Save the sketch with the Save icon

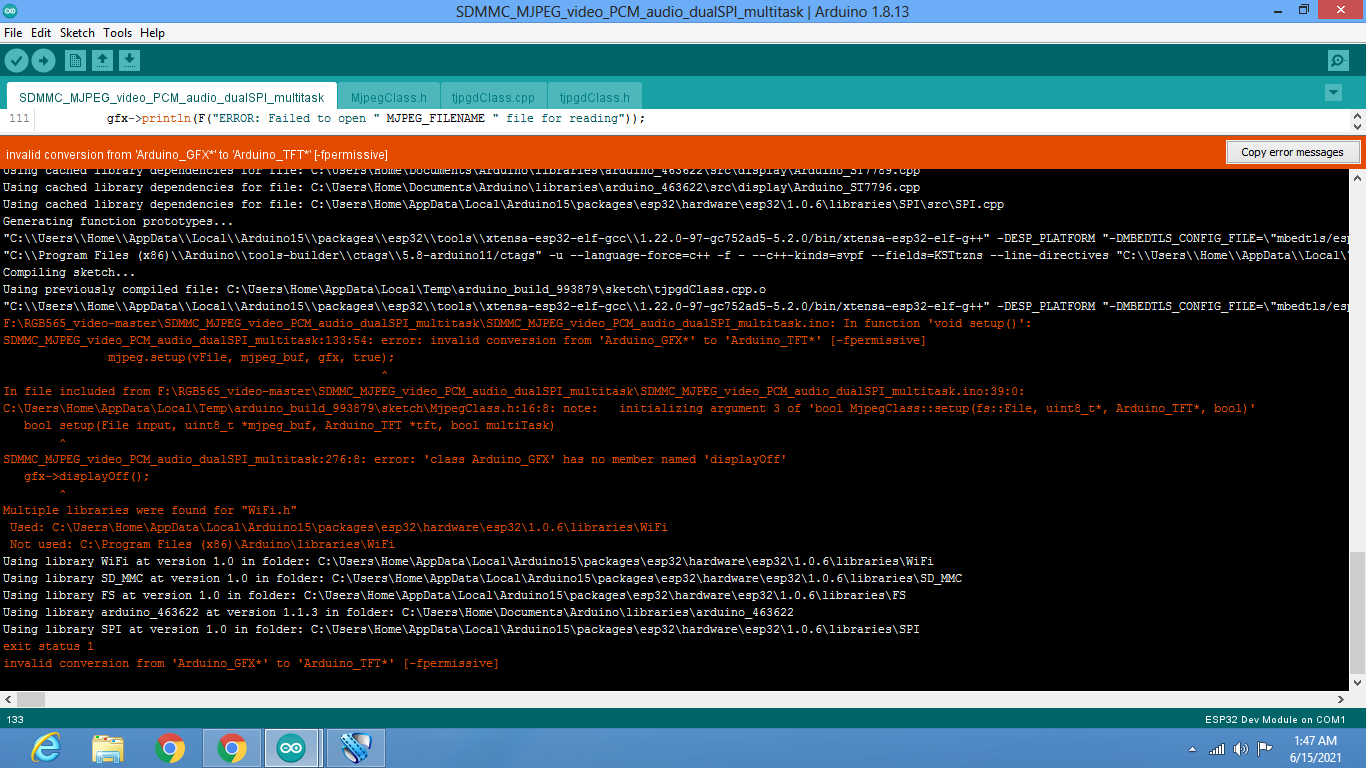pos(129,60)
